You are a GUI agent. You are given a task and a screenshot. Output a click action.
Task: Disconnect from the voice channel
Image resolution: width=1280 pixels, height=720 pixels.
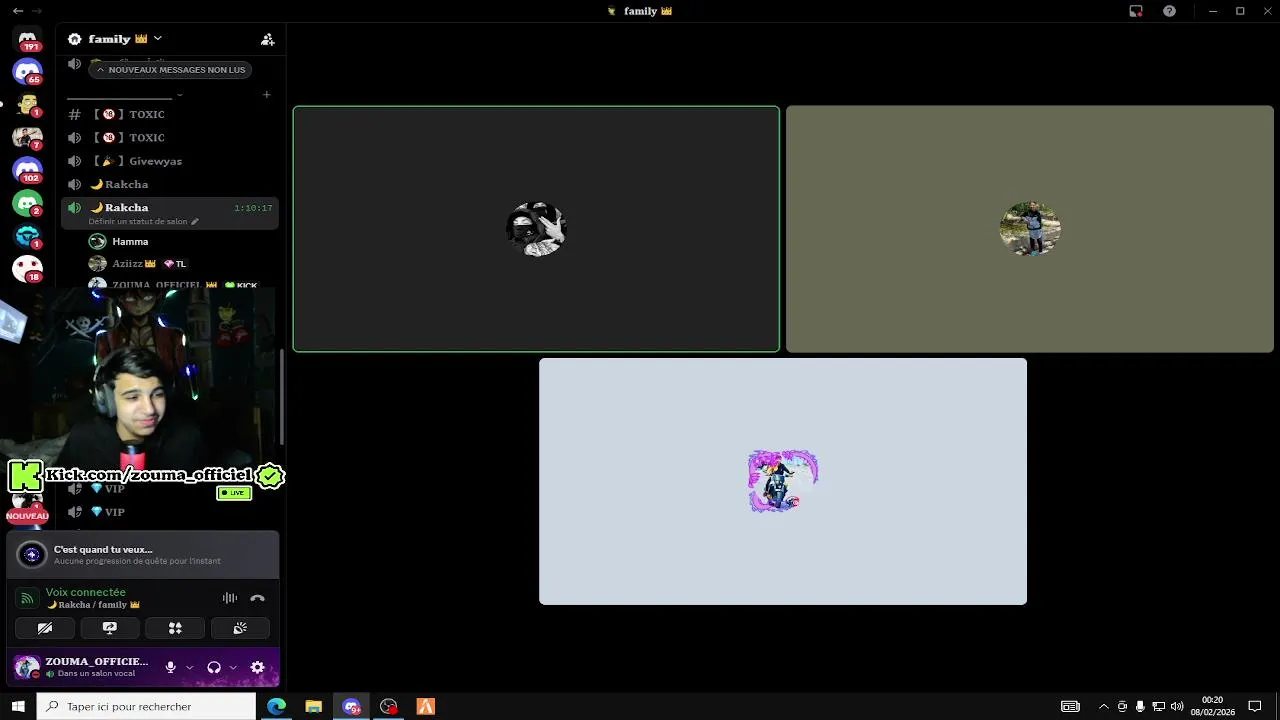pyautogui.click(x=257, y=598)
